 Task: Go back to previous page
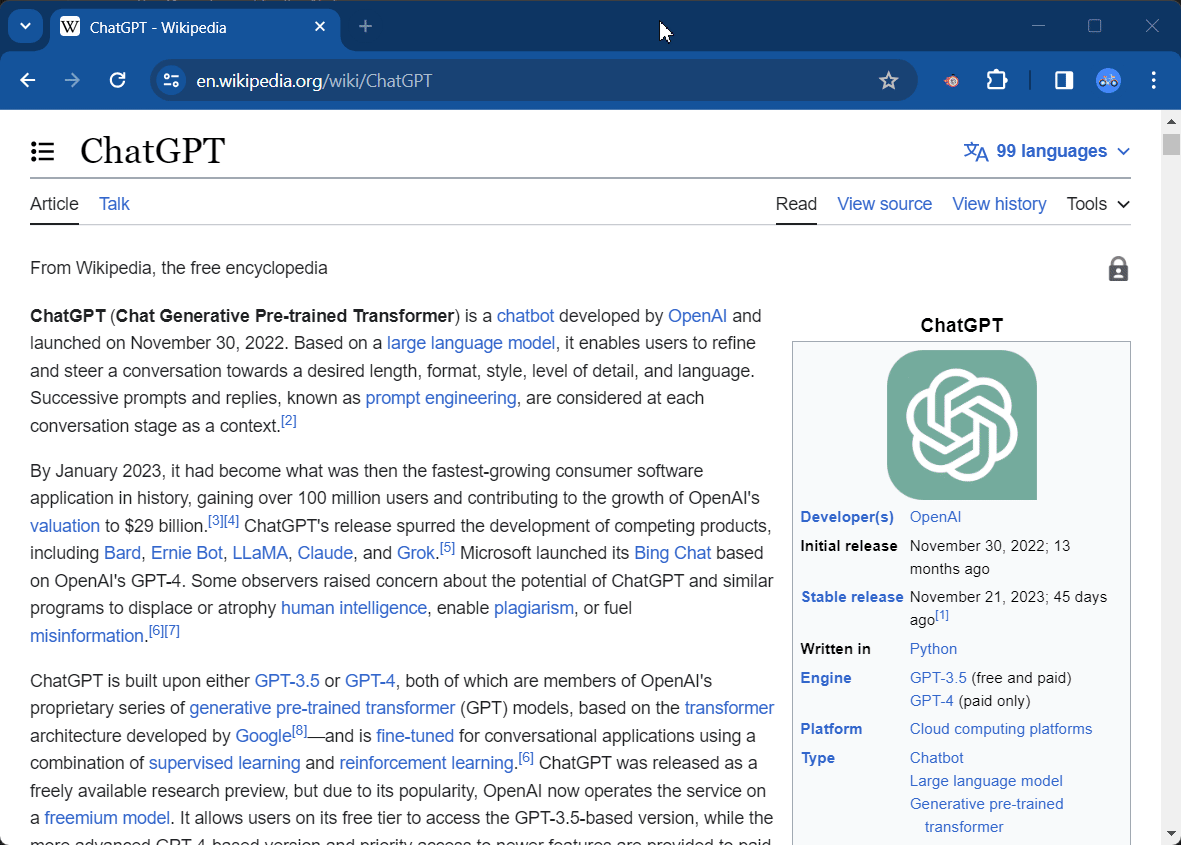[28, 80]
